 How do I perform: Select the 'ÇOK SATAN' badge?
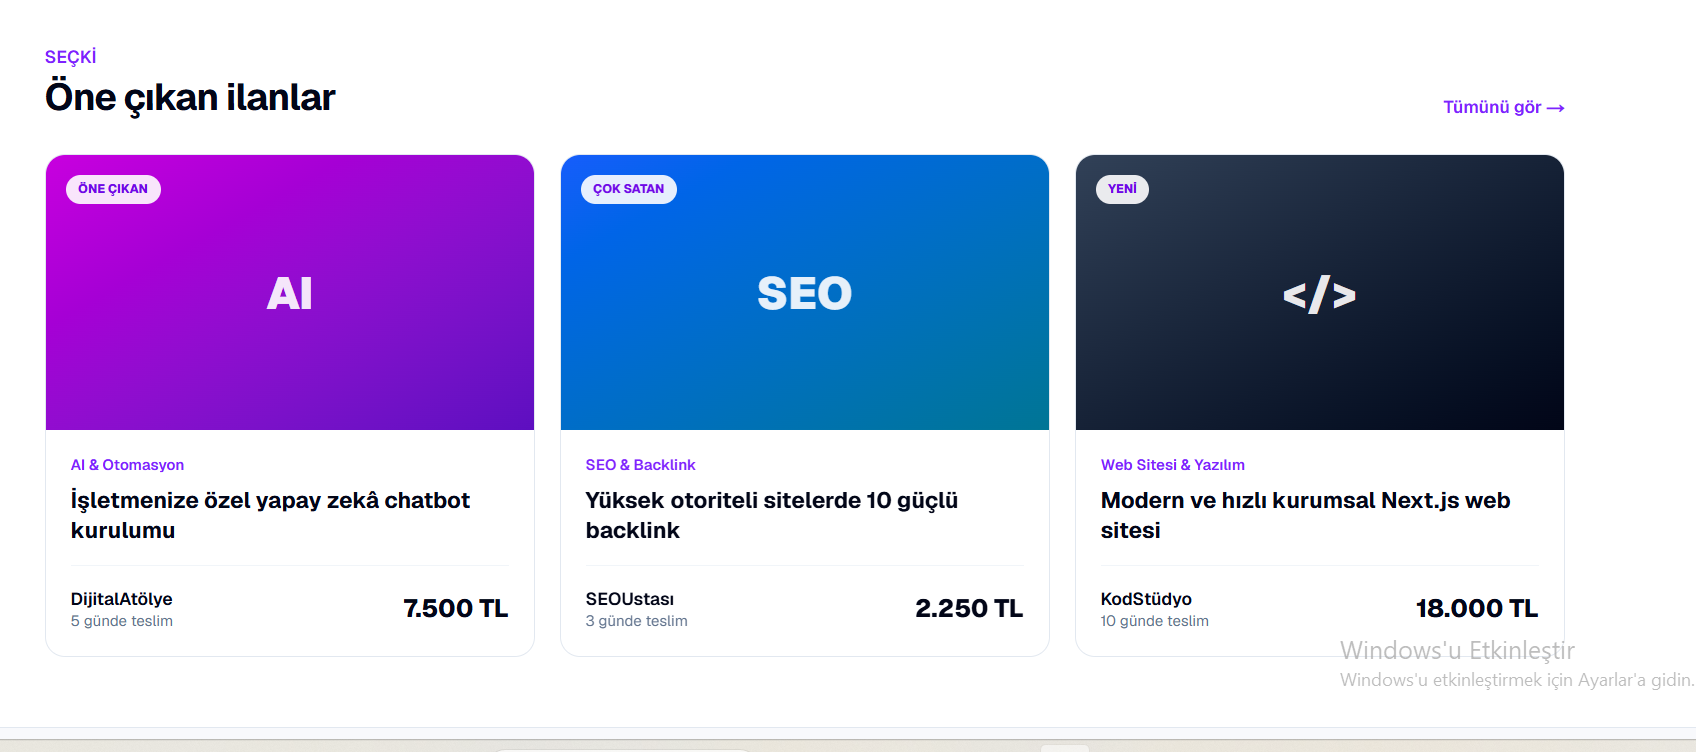[628, 189]
